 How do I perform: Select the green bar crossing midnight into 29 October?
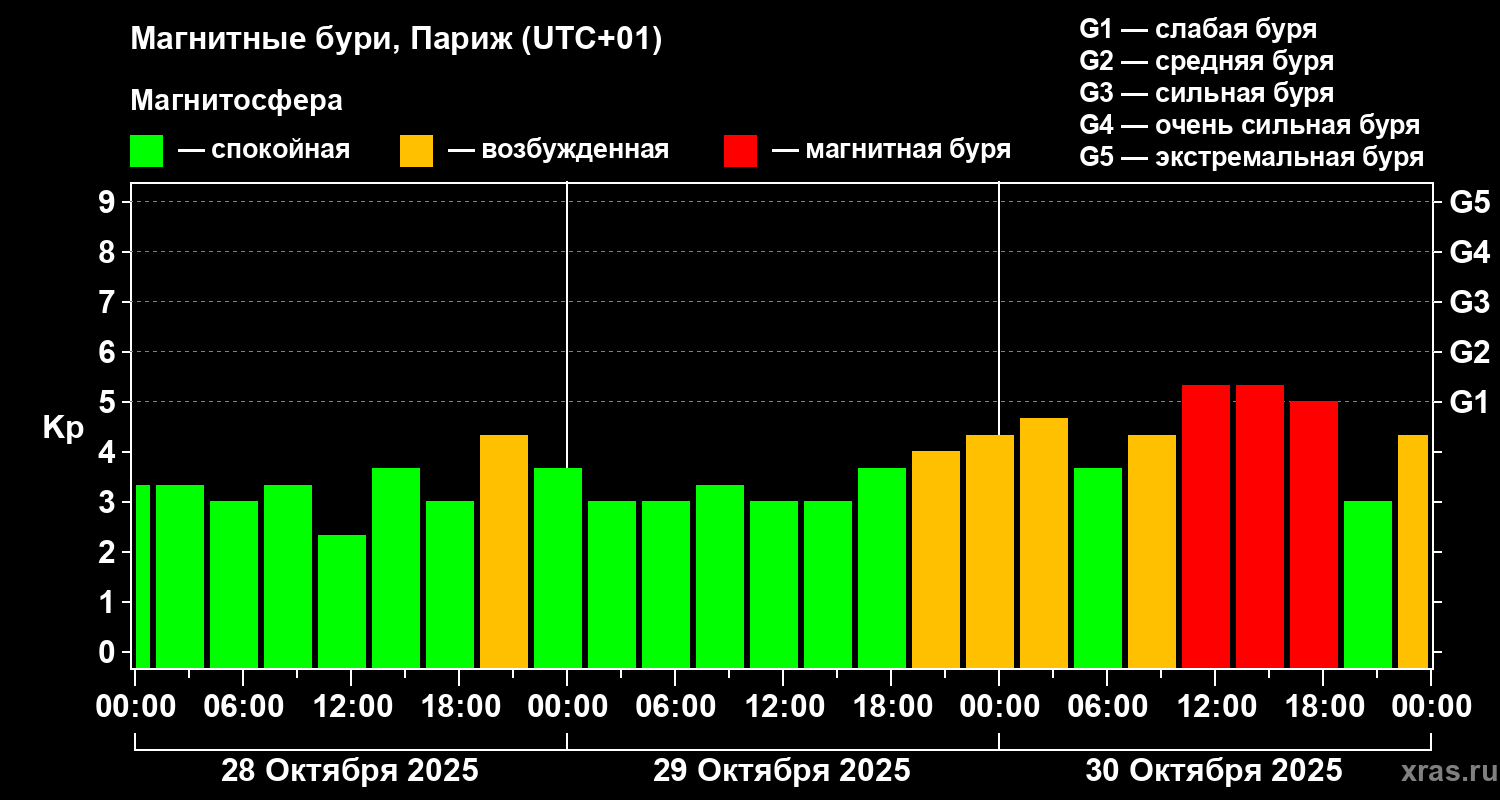[x=558, y=568]
